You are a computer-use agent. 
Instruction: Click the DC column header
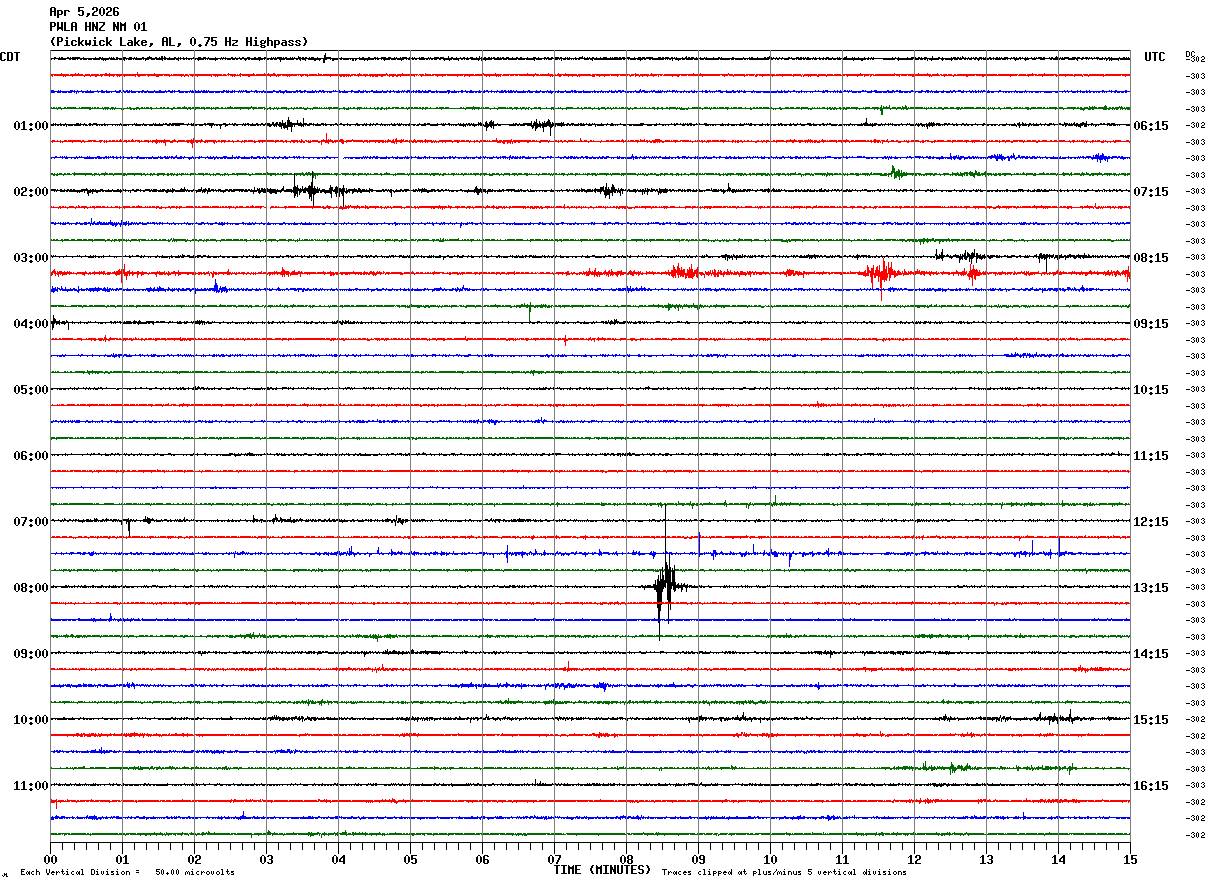[1190, 54]
